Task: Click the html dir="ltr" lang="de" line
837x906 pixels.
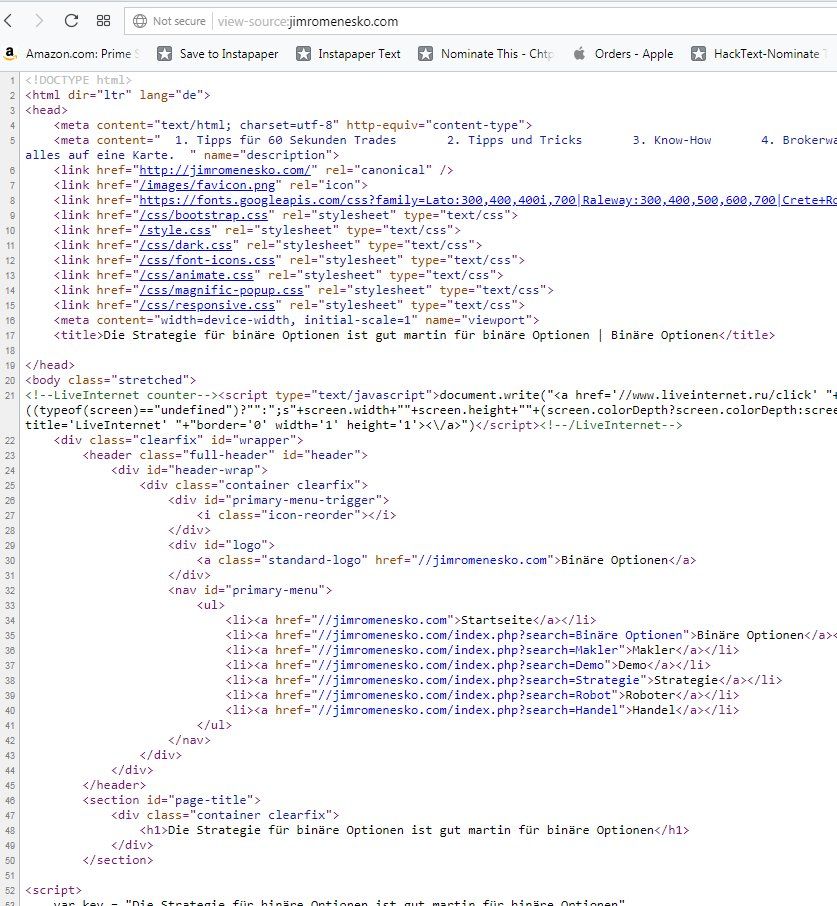Action: click(x=118, y=95)
